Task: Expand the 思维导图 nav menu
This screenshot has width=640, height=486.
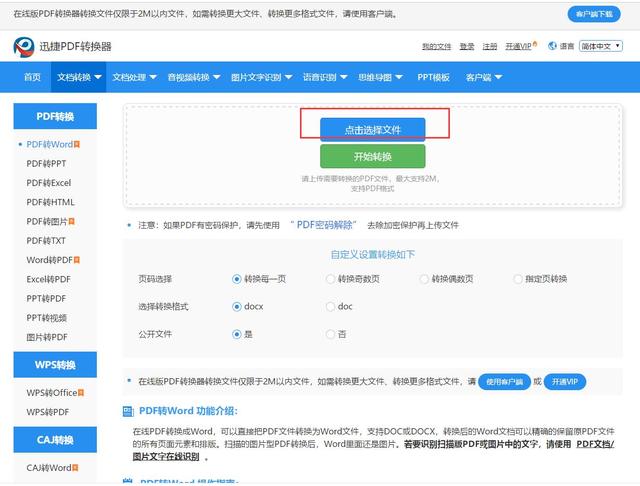Action: click(380, 77)
